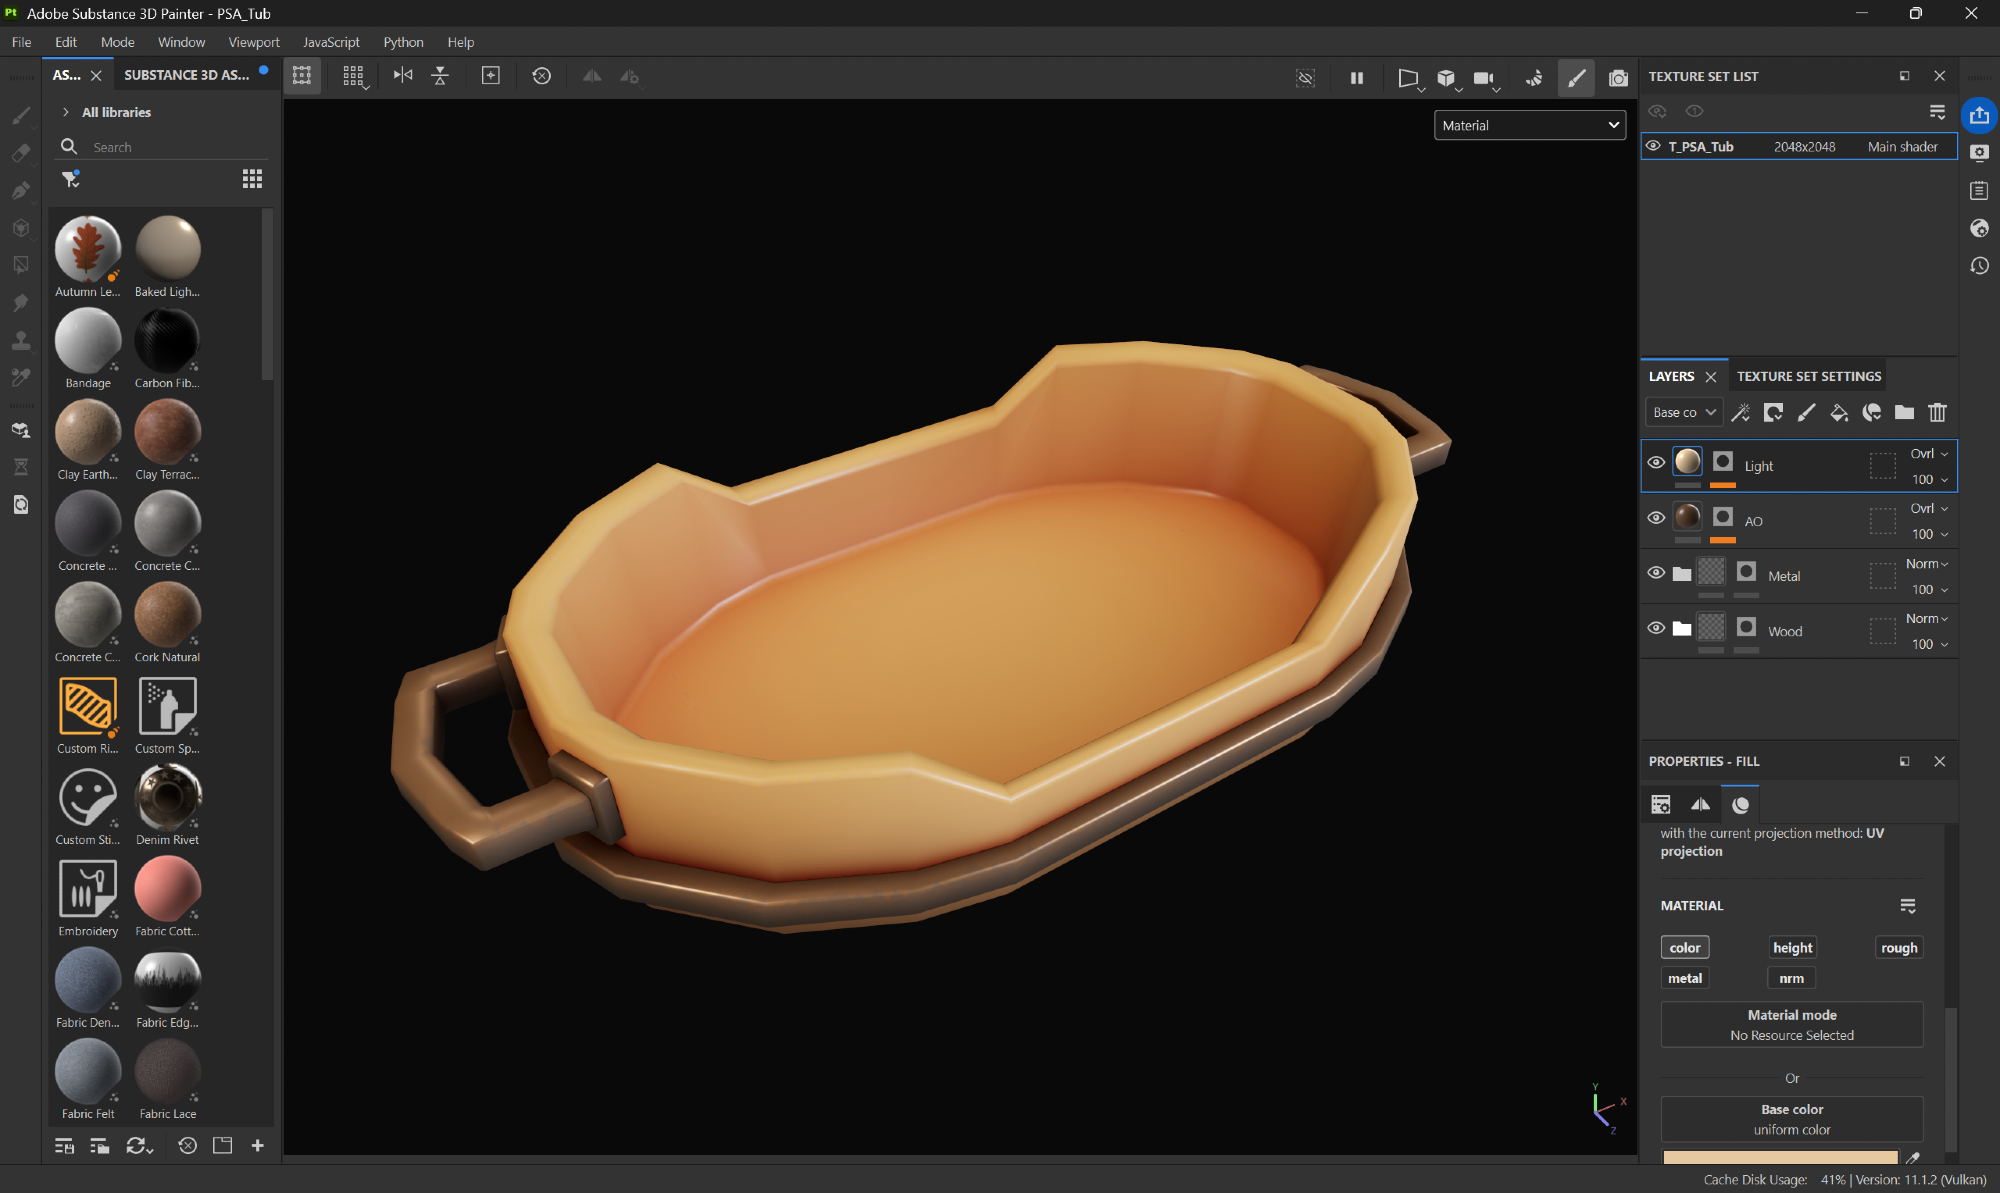Select the Eraser tool in left toolbar
This screenshot has height=1193, width=2000.
coord(21,153)
